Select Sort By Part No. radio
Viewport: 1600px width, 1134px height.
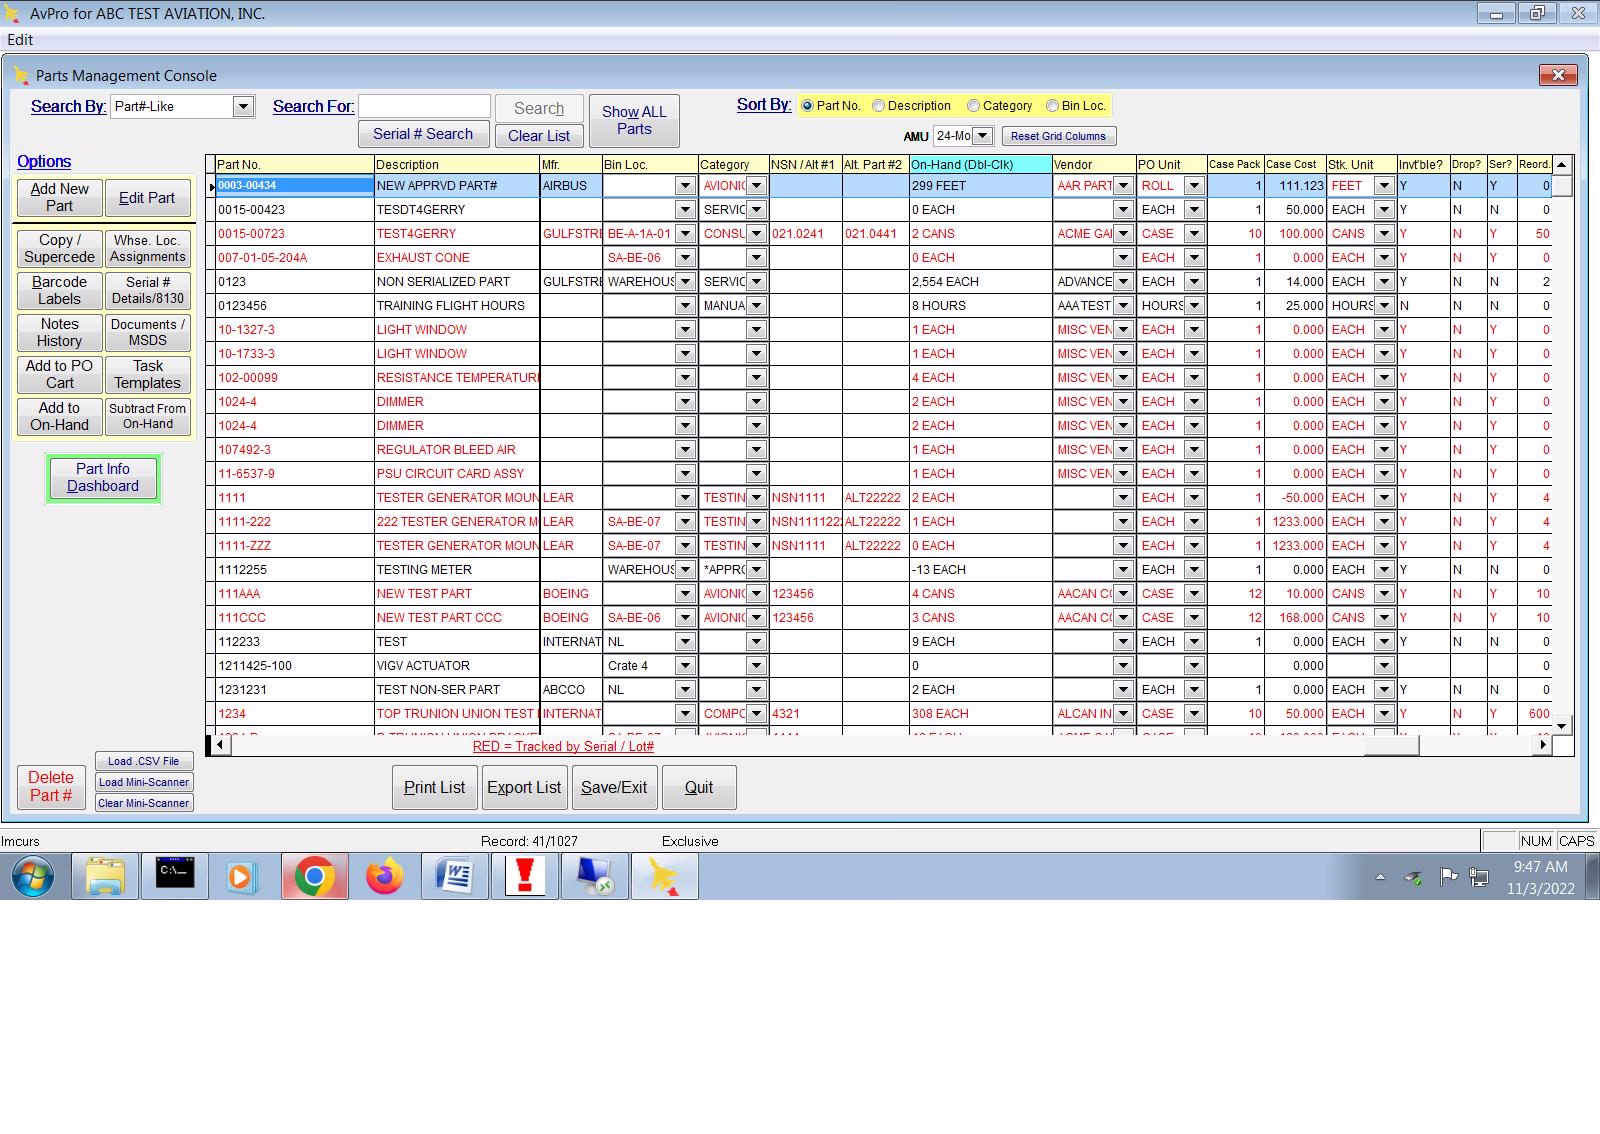click(807, 106)
